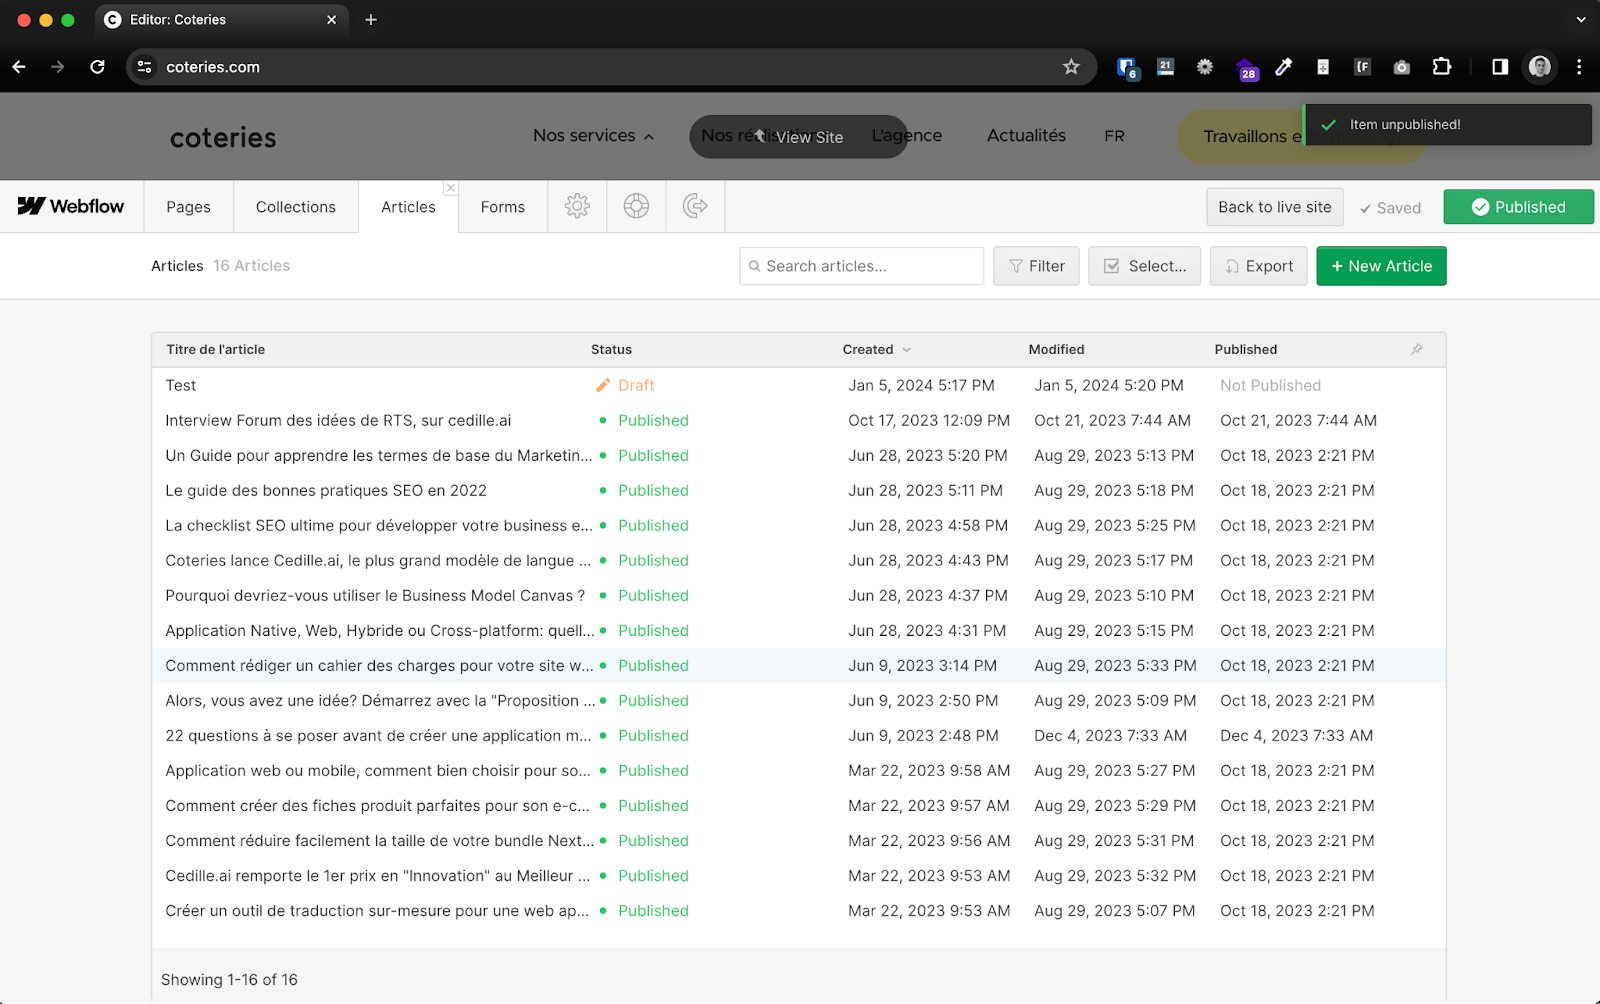
Task: Sort by the Modified column header
Action: pos(1056,350)
